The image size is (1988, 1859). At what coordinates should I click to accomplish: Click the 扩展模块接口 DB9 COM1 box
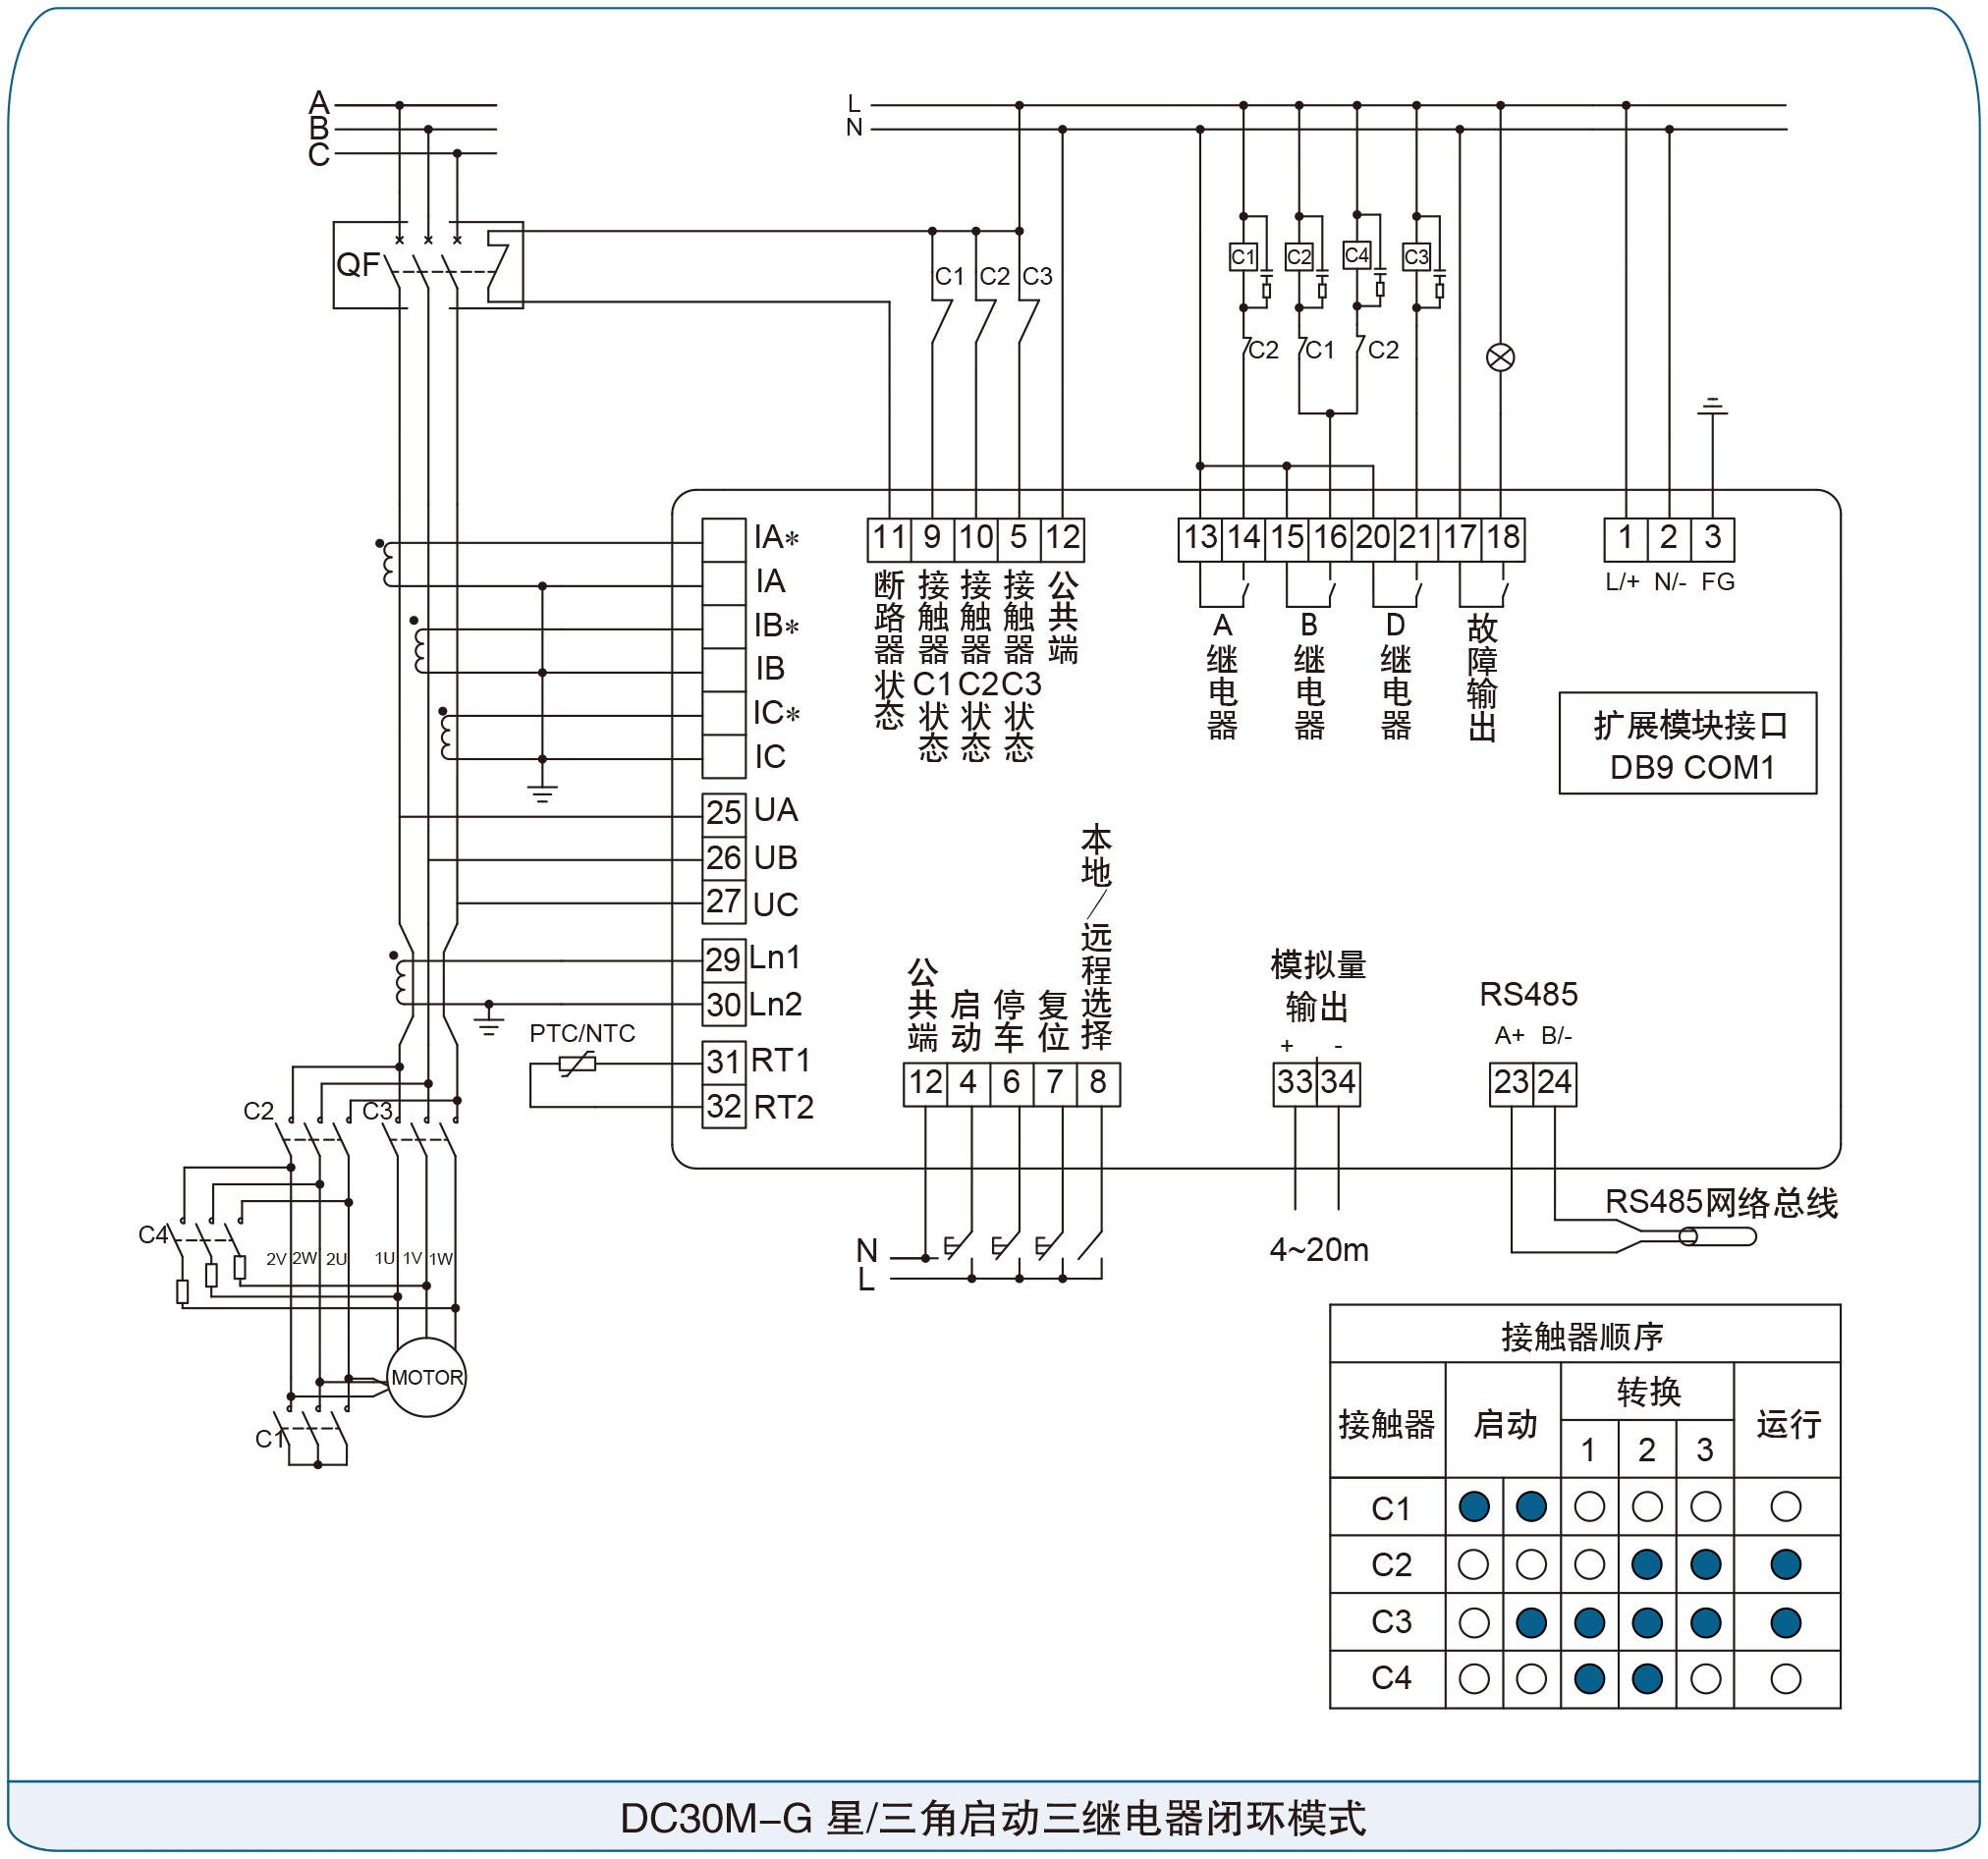pyautogui.click(x=1688, y=743)
